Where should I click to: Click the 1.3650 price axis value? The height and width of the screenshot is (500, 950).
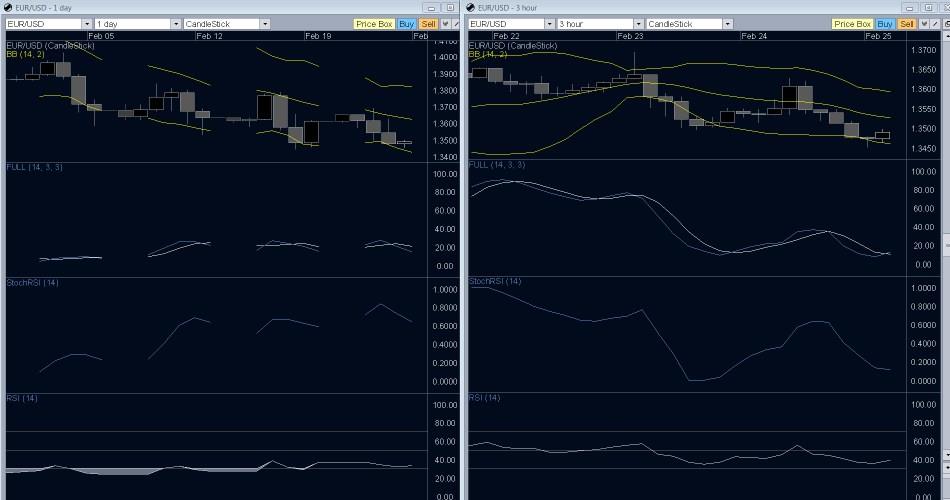point(924,70)
